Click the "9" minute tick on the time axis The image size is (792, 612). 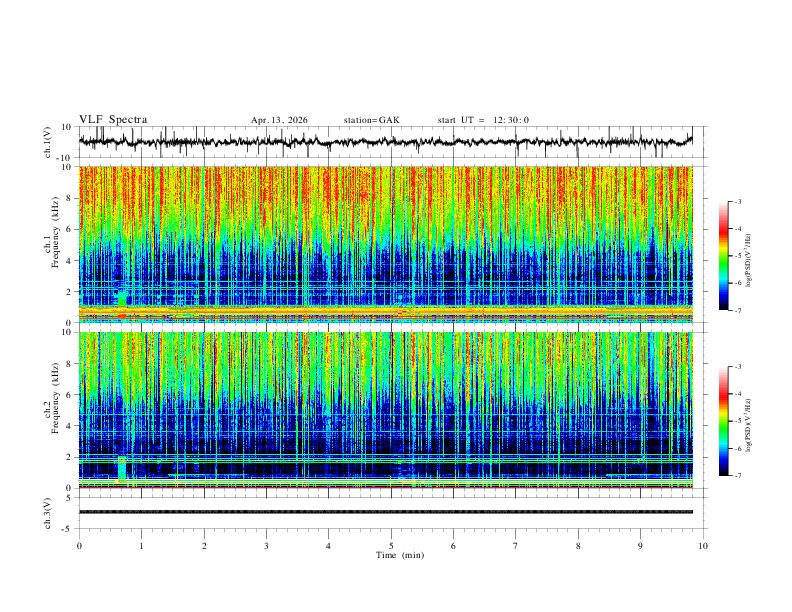[x=640, y=546]
